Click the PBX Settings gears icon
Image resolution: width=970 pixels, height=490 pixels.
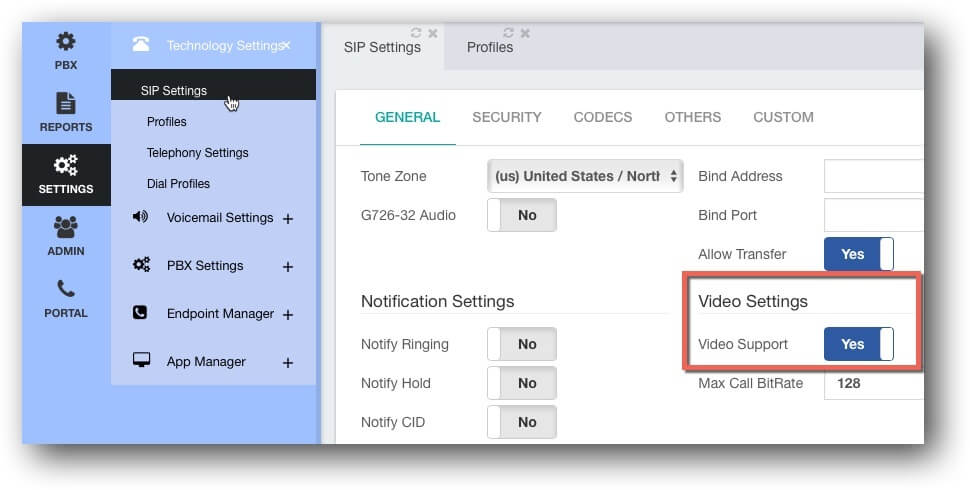(x=141, y=265)
